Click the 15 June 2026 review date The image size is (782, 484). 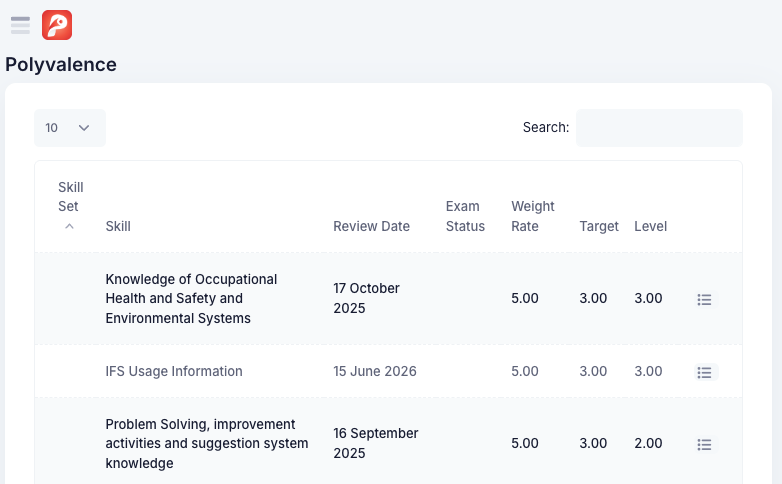(x=375, y=371)
